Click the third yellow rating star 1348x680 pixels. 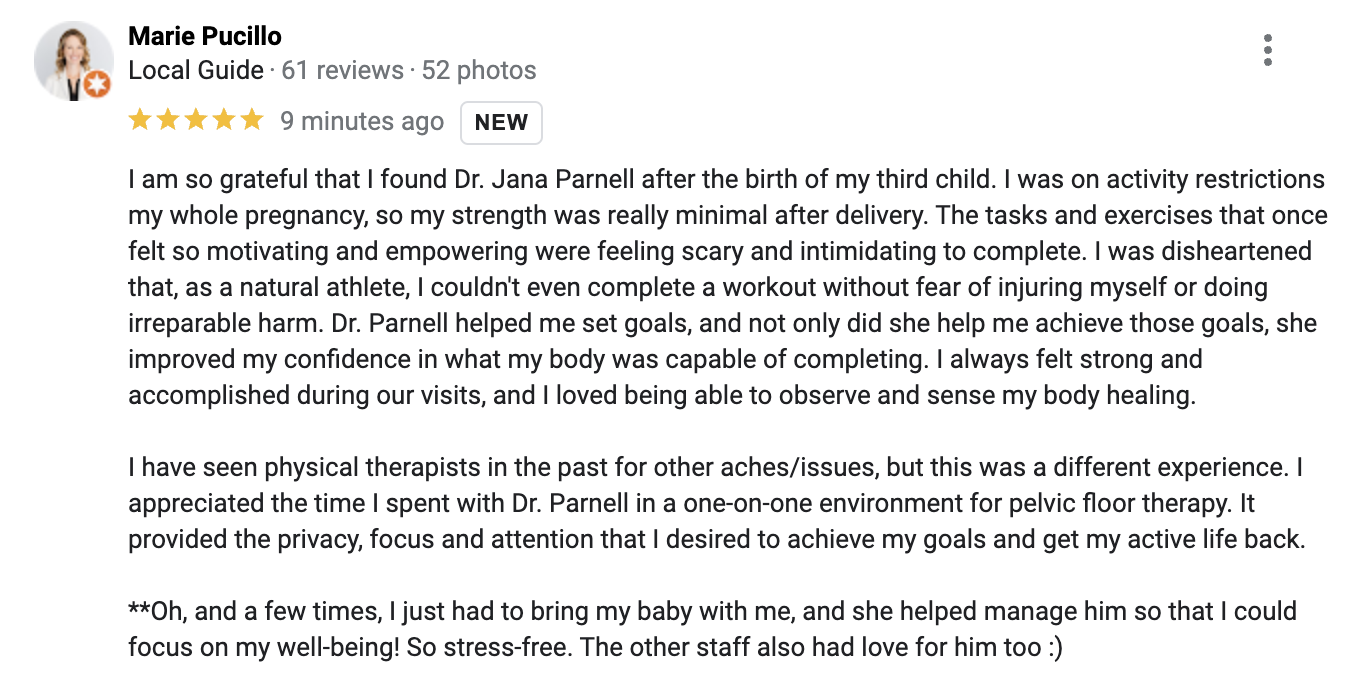coord(196,121)
